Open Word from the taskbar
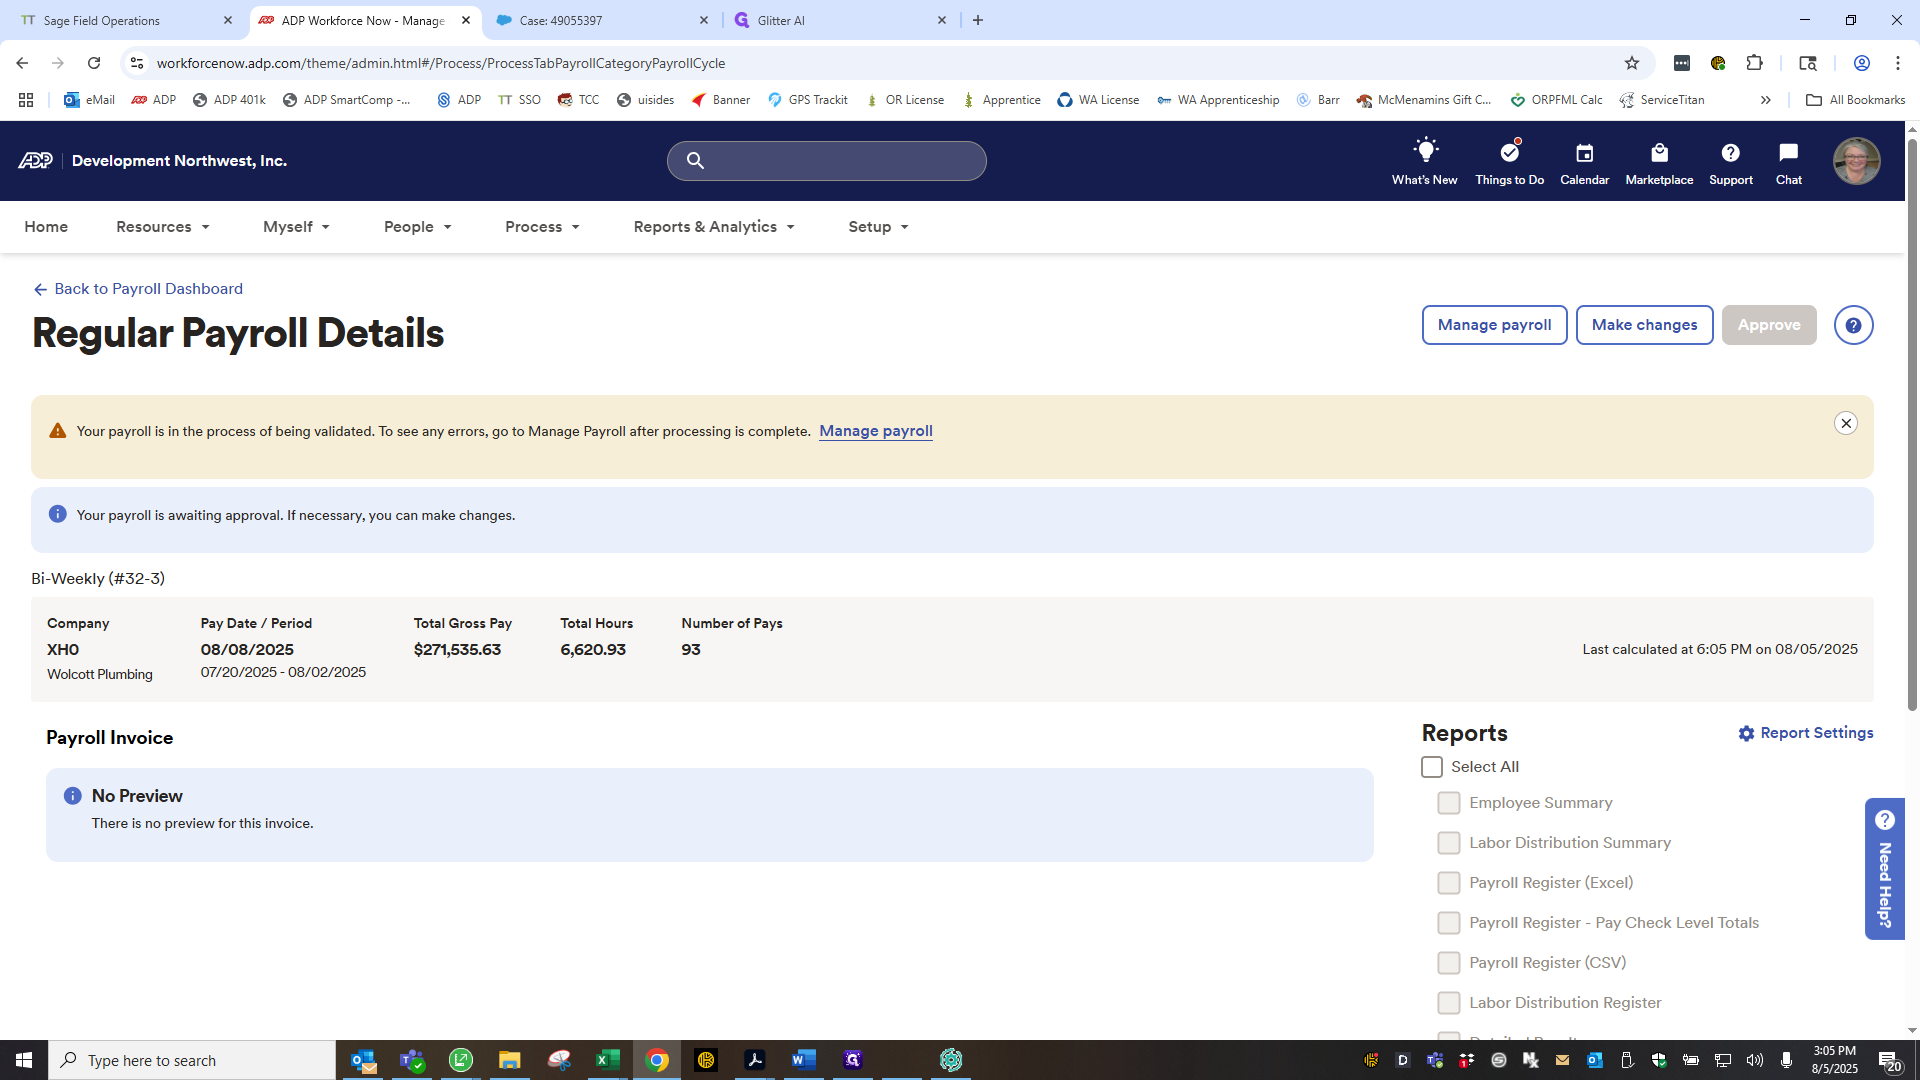Screen dimensions: 1920x1080 coord(803,1060)
